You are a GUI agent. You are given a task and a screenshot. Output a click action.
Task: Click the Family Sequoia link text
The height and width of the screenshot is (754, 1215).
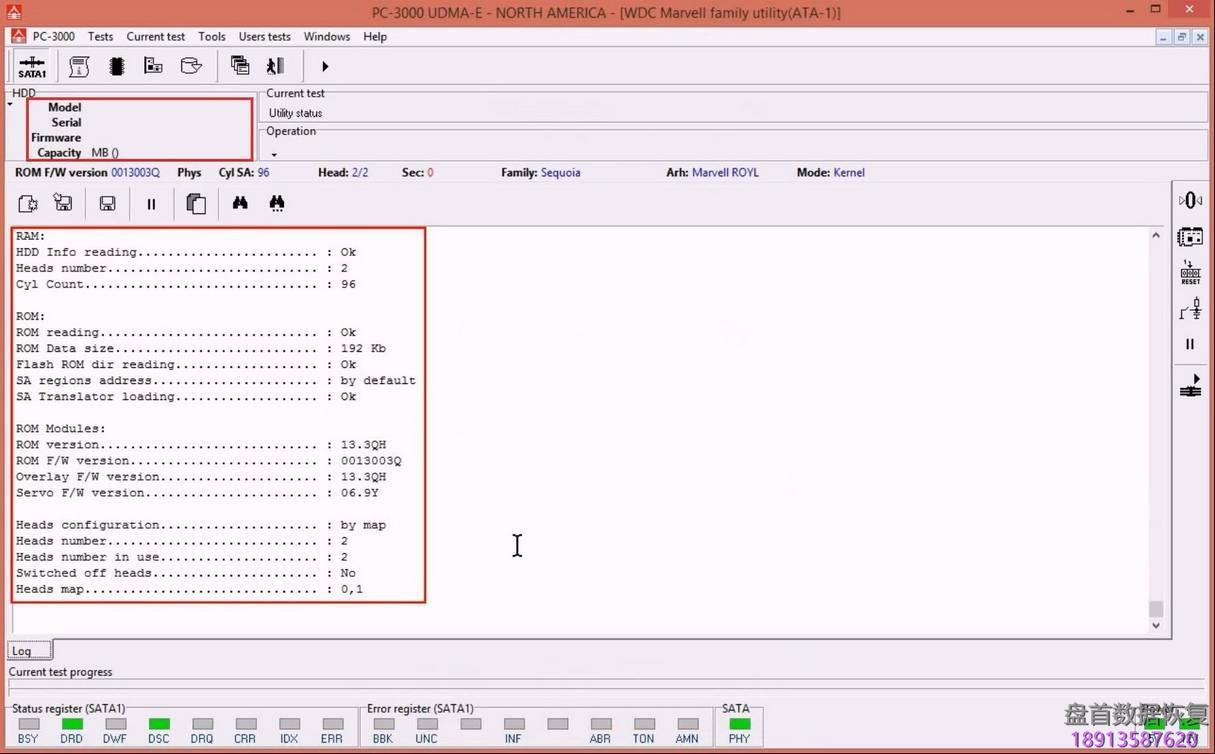(x=560, y=172)
